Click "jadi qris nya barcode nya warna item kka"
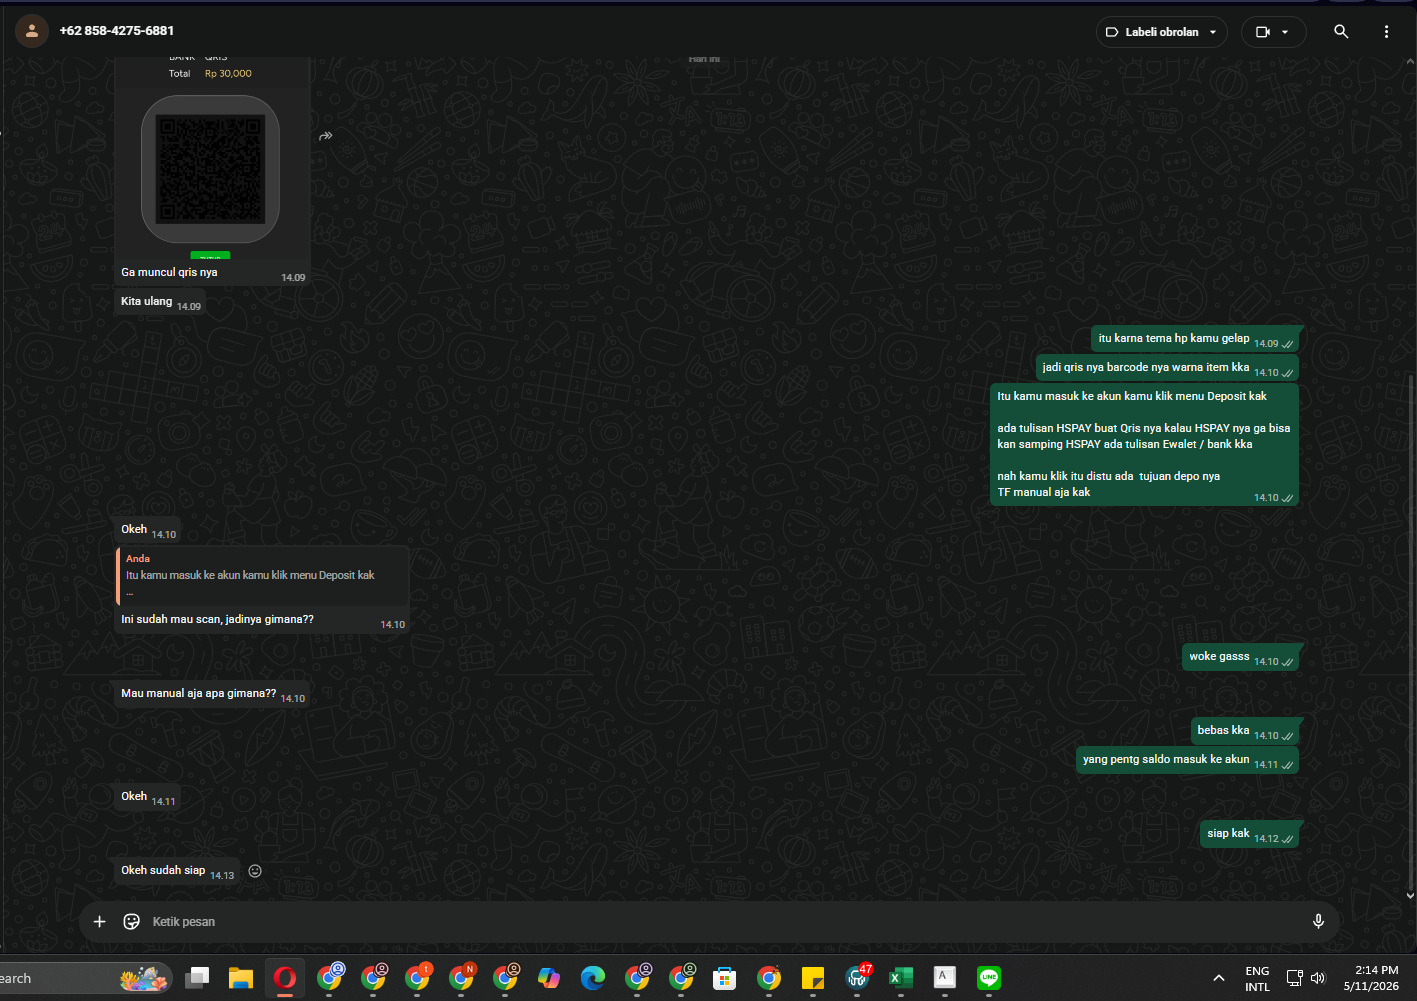1417x1001 pixels. 1167,368
